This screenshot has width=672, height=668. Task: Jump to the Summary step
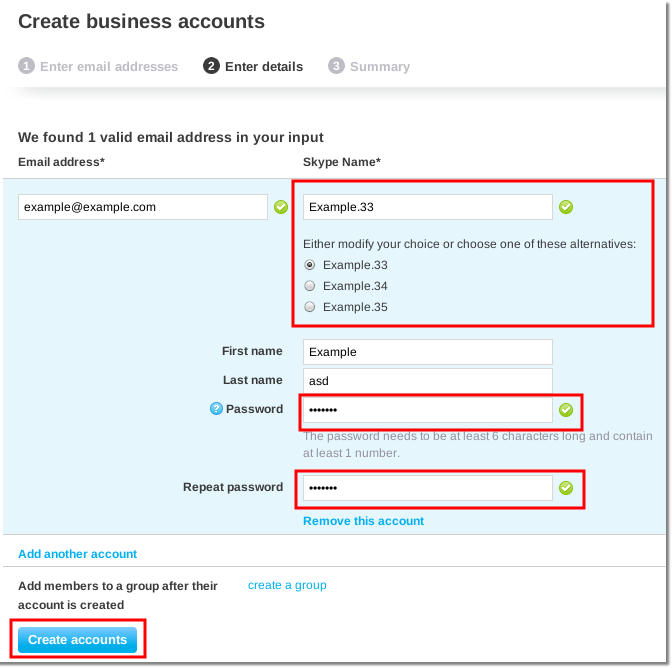pyautogui.click(x=379, y=67)
